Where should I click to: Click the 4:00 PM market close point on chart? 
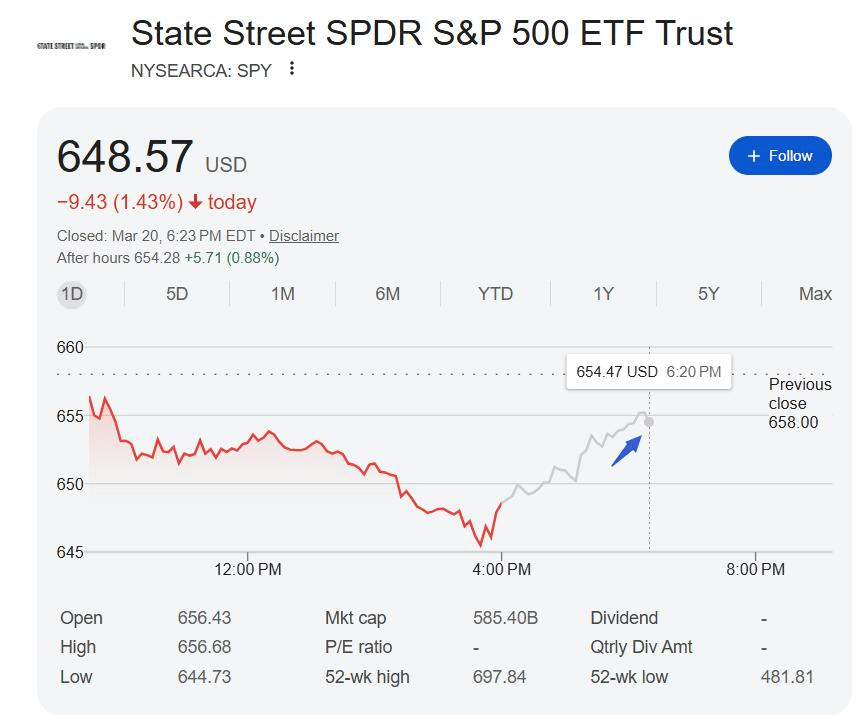pyautogui.click(x=500, y=503)
